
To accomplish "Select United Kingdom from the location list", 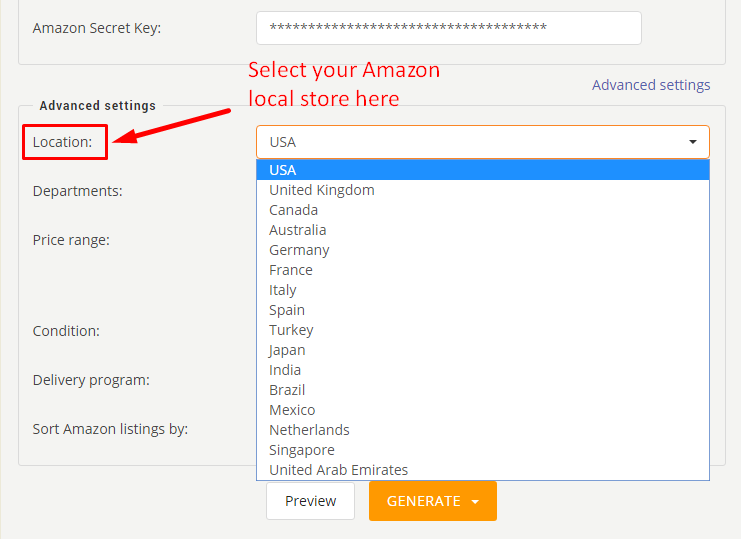I will point(483,190).
